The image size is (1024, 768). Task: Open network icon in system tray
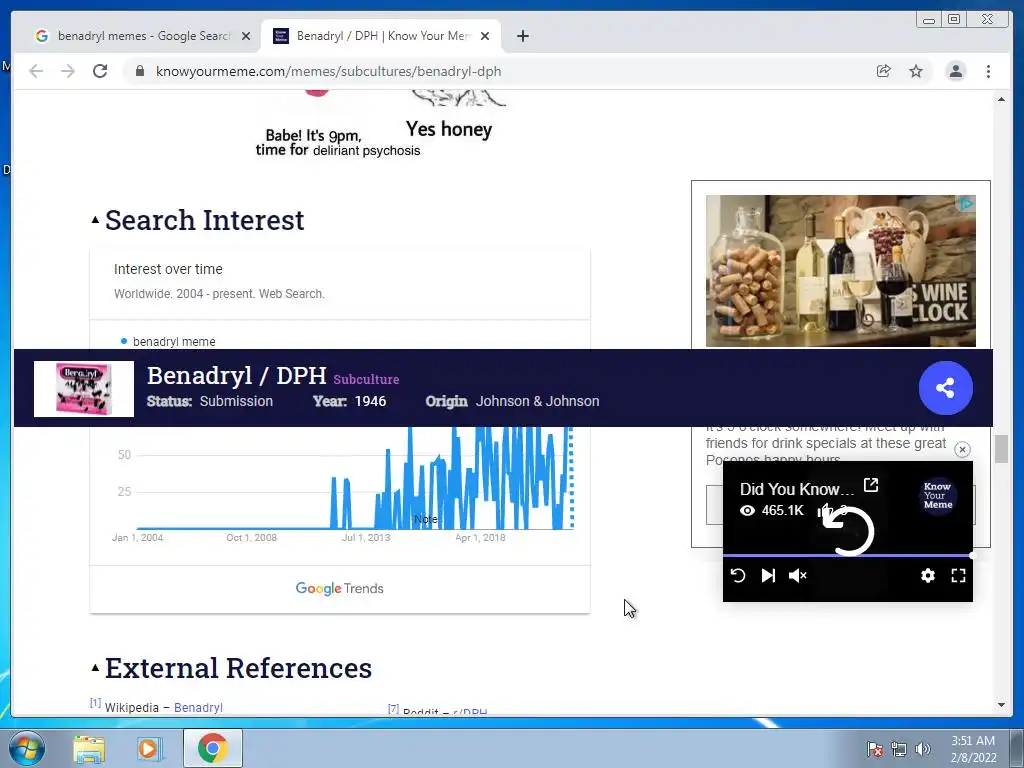point(899,749)
